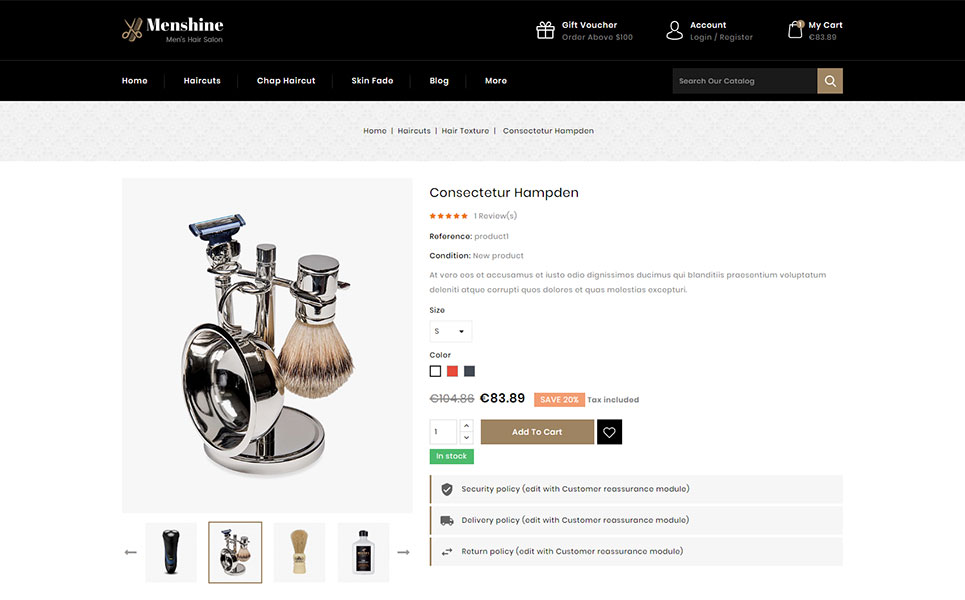This screenshot has width=965, height=600.
Task: Add product to wishlist heart icon
Action: [609, 432]
